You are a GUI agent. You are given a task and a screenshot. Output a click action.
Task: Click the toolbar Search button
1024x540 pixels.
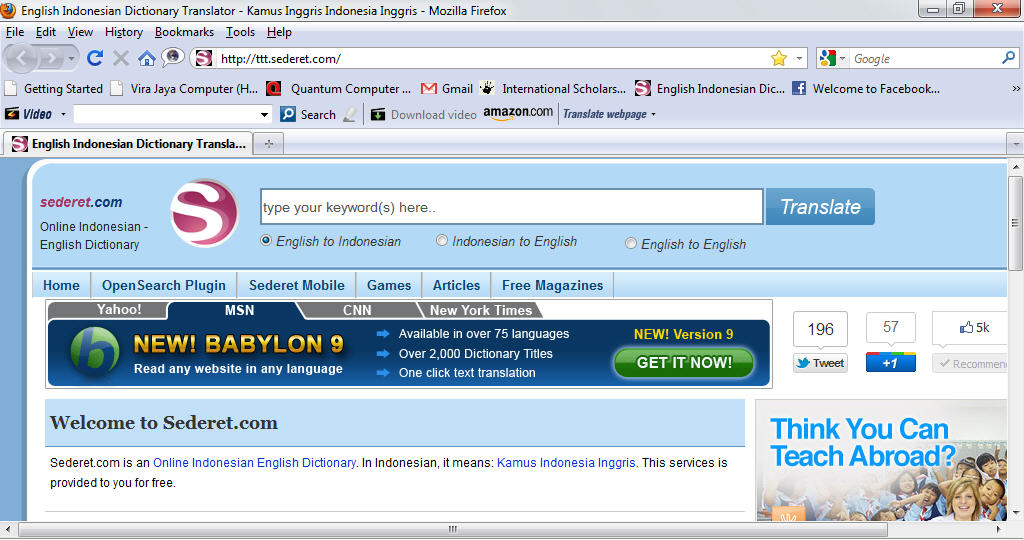(308, 114)
